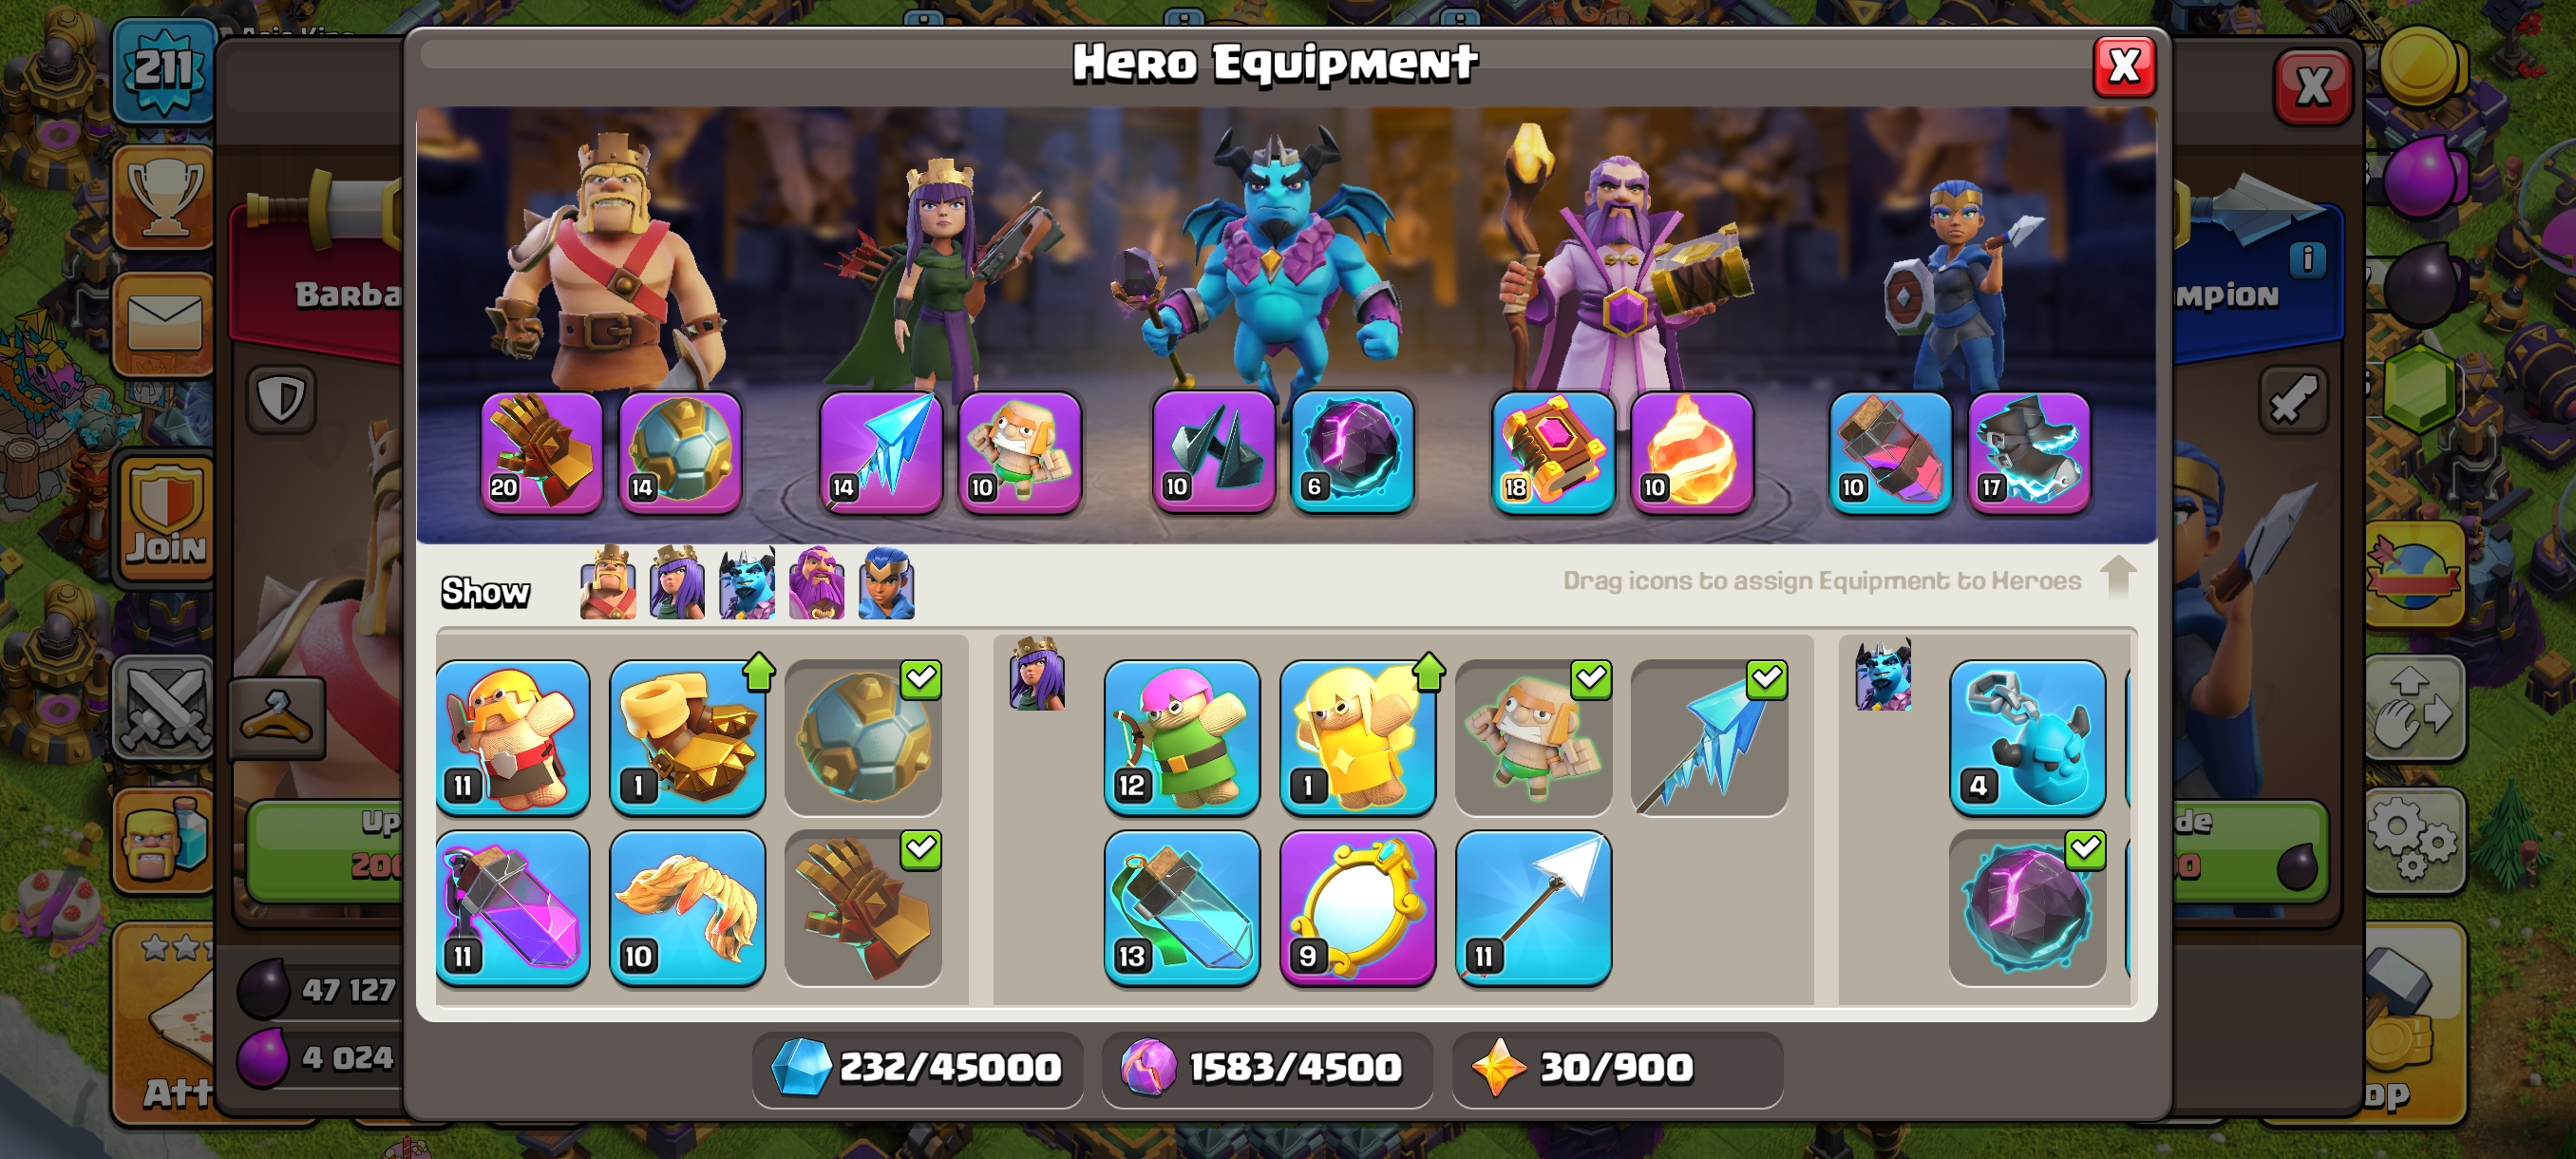Toggle Archer Queen filter in Show row
Viewport: 2576px width, 1159px height.
point(677,583)
